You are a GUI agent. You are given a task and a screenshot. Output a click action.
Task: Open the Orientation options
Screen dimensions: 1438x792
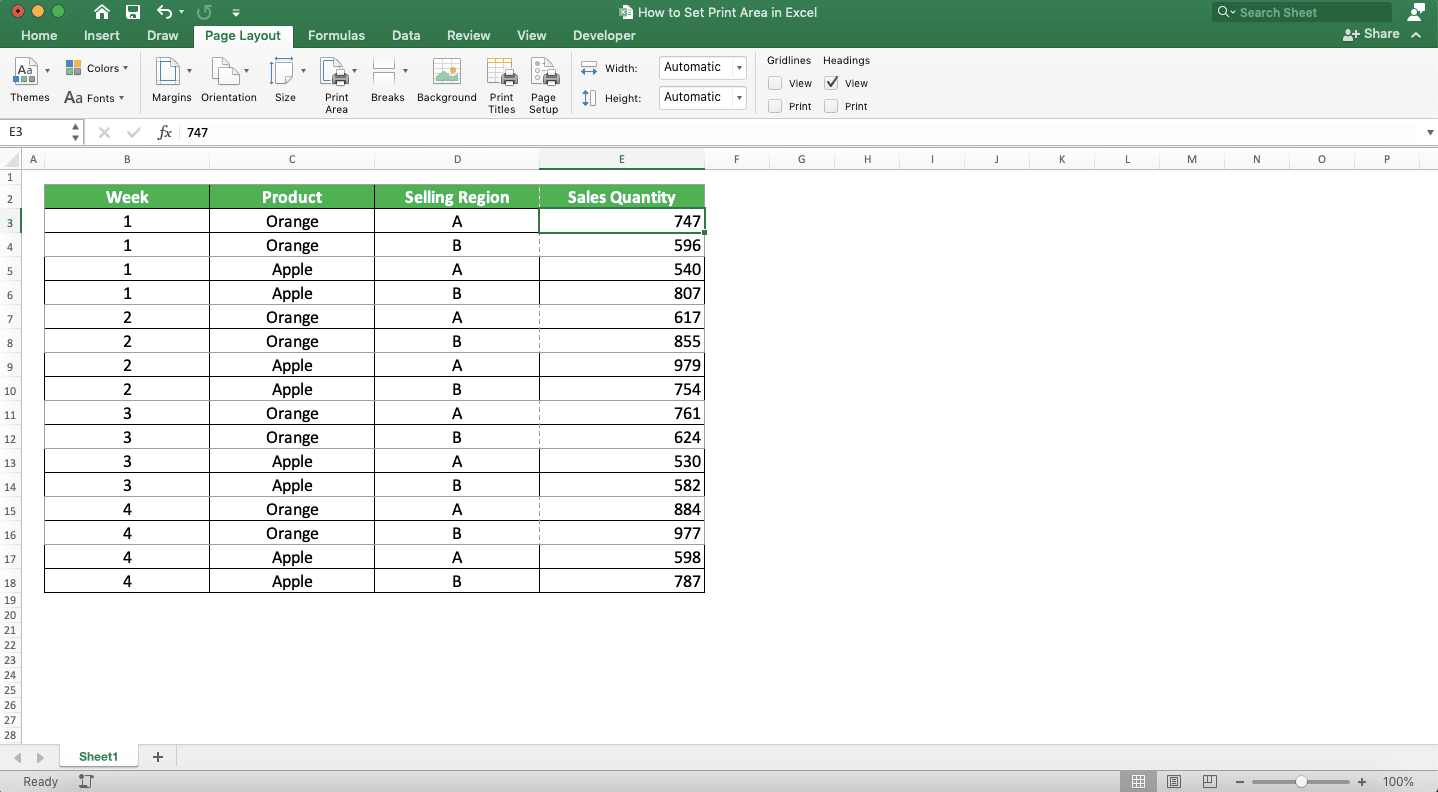[229, 80]
